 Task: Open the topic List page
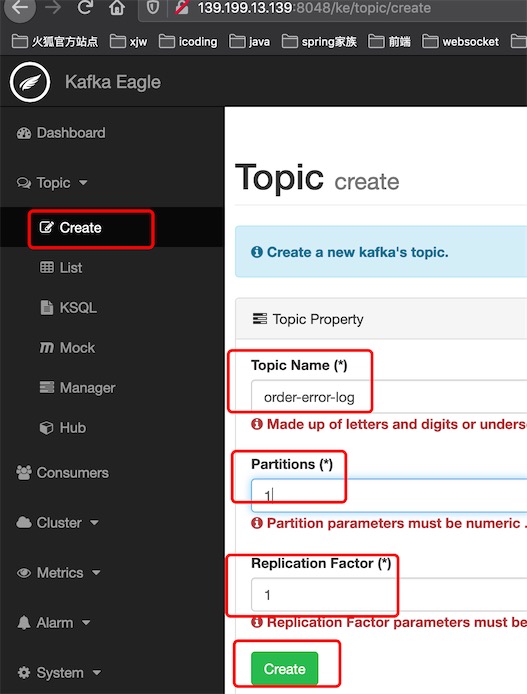coord(61,267)
